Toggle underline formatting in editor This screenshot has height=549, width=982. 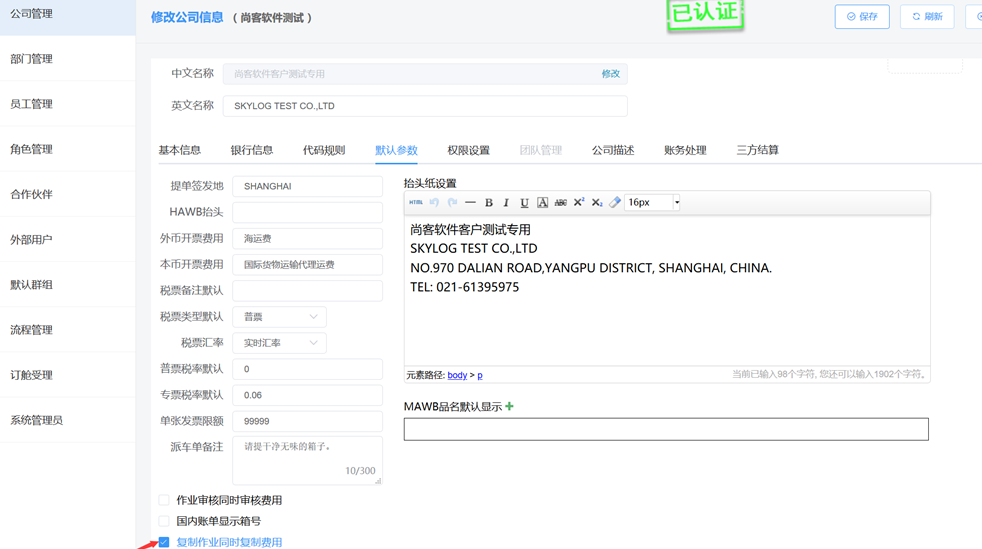click(x=524, y=202)
